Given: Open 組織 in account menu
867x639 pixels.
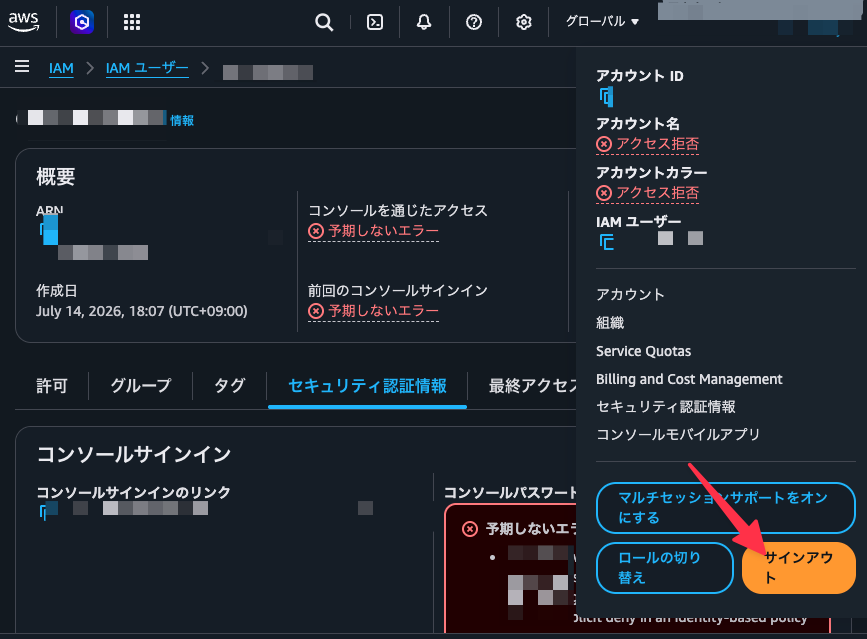Looking at the screenshot, I should click(x=610, y=323).
